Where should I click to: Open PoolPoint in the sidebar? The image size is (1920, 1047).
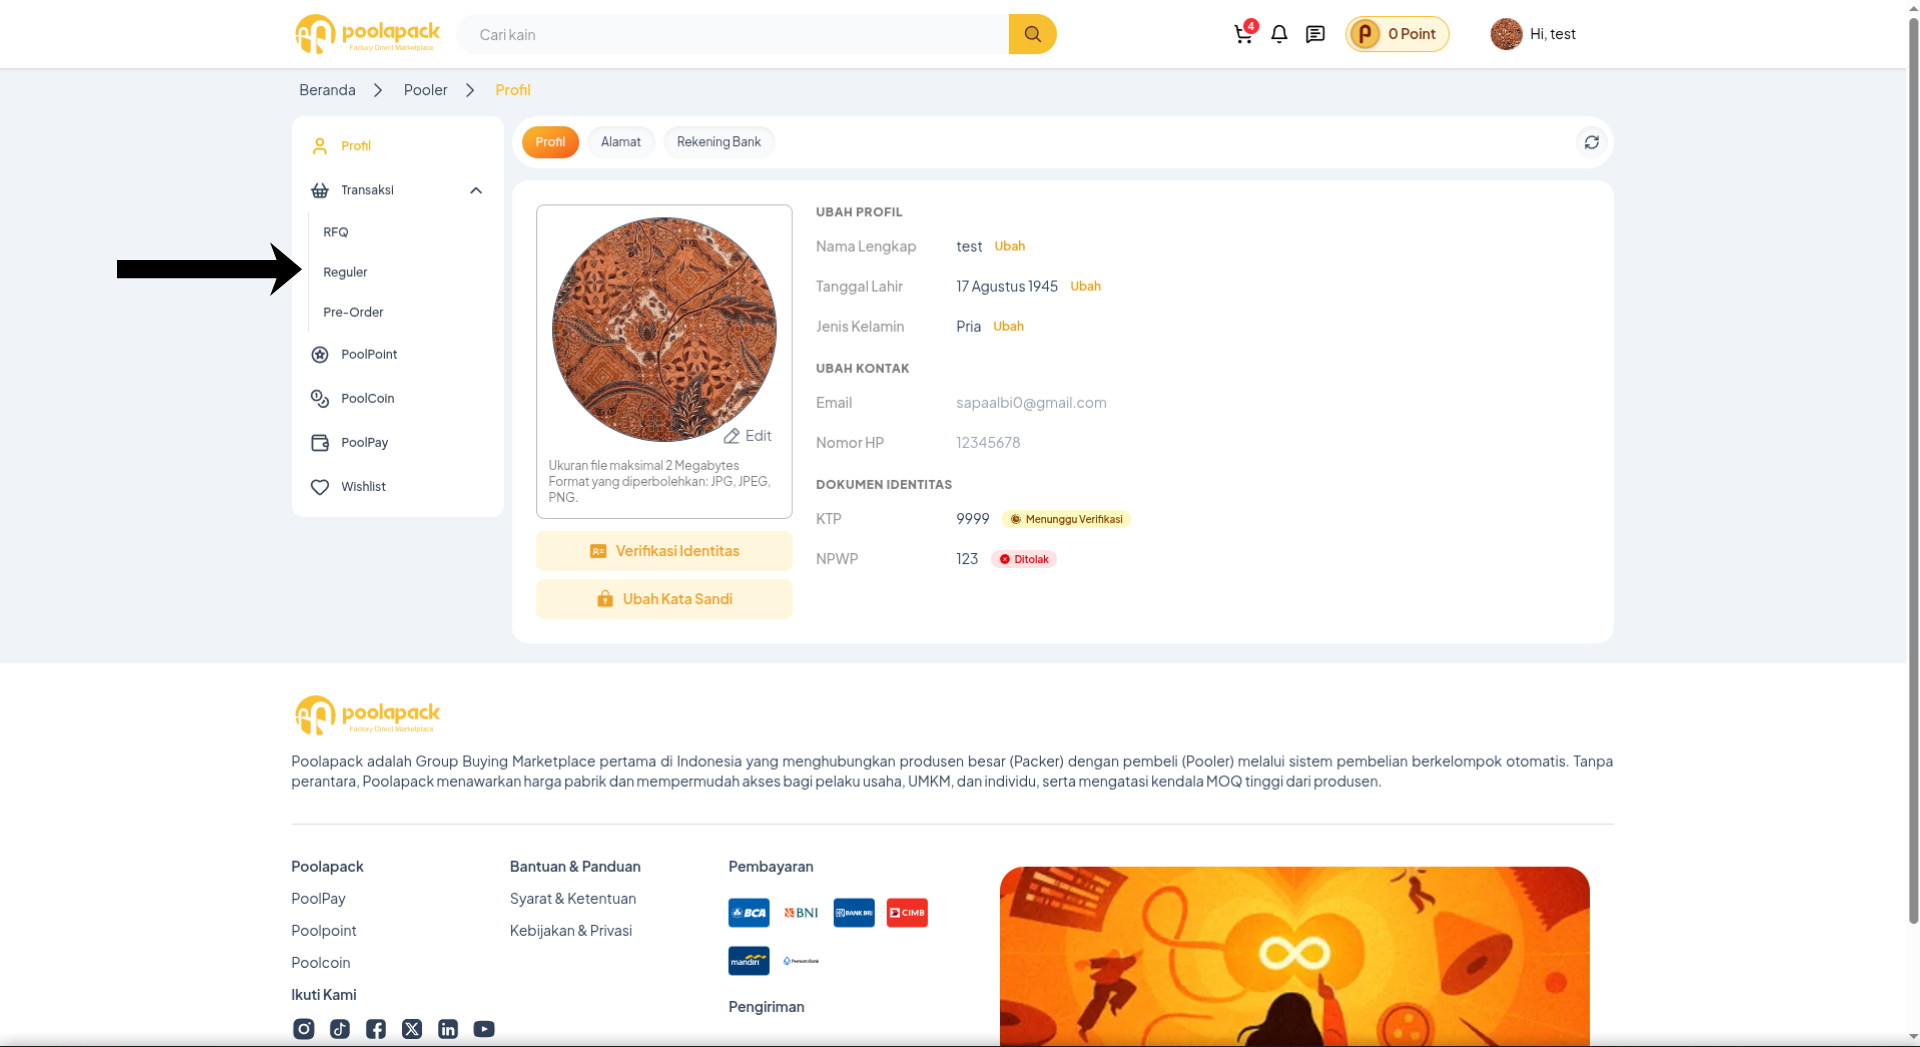tap(398, 354)
